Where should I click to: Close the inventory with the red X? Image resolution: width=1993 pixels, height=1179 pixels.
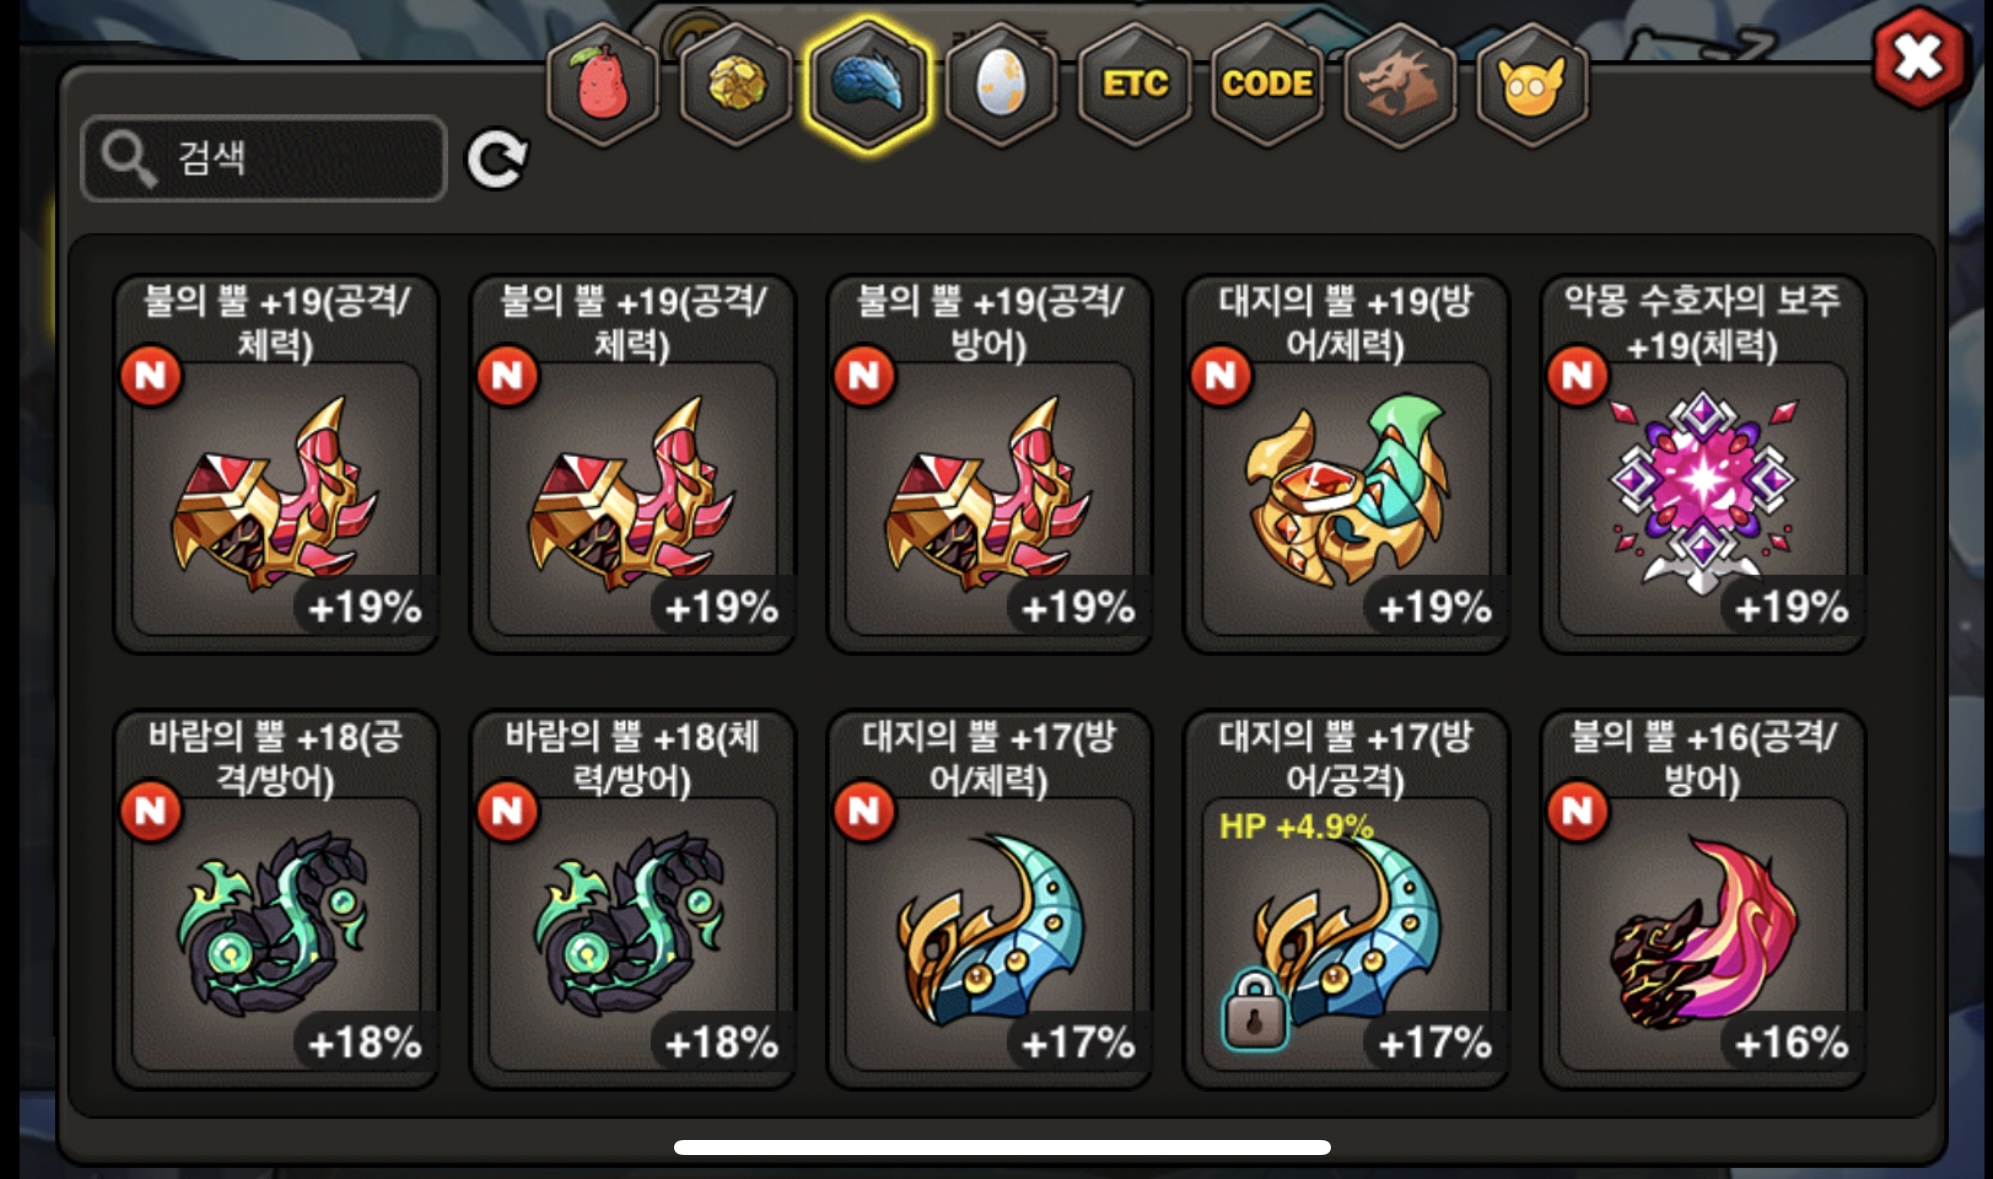pyautogui.click(x=1918, y=56)
